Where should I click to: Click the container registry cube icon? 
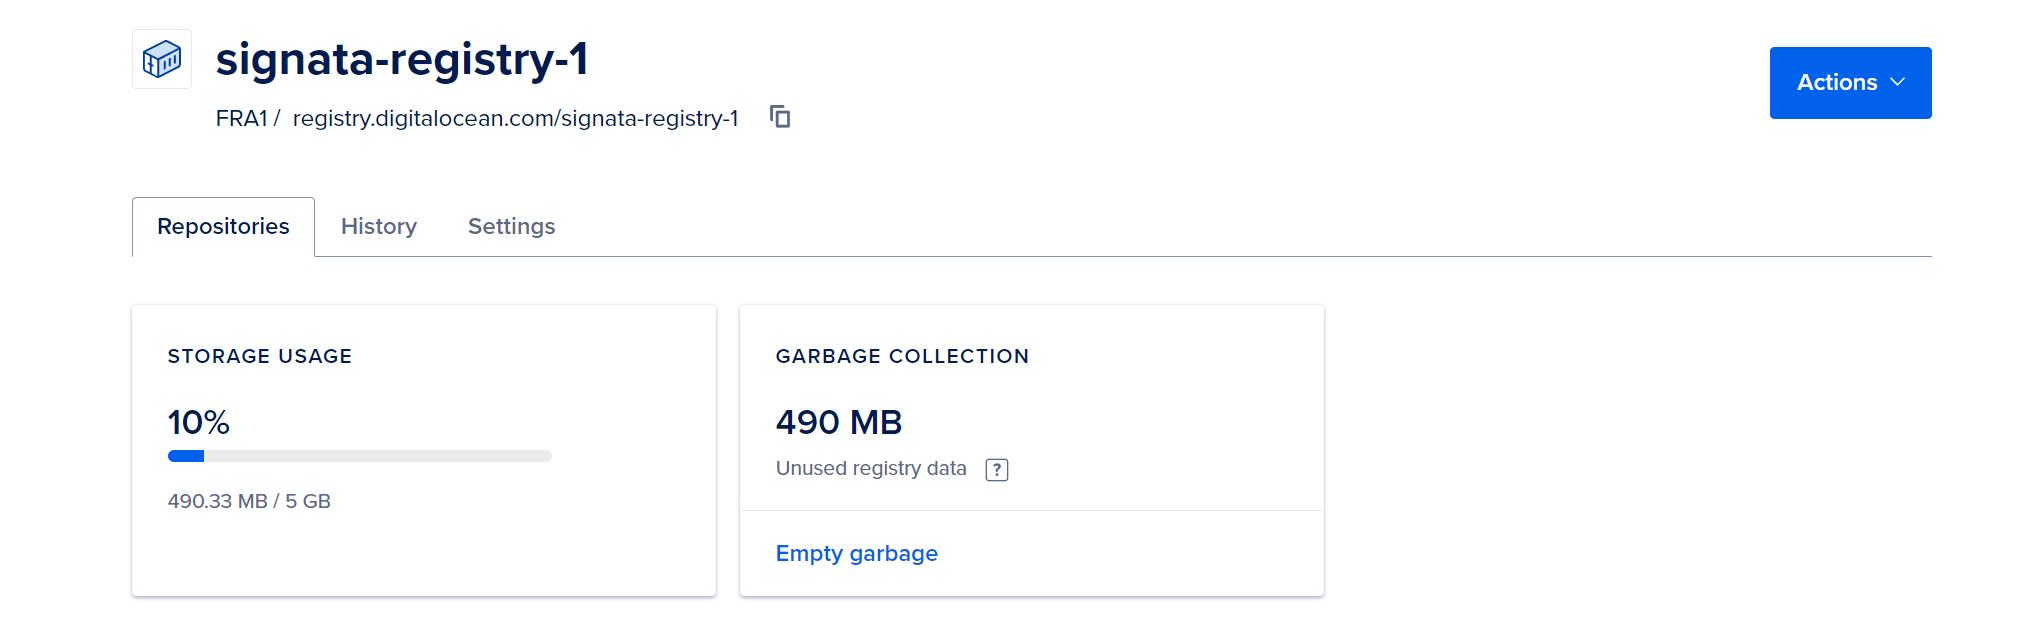(x=162, y=59)
